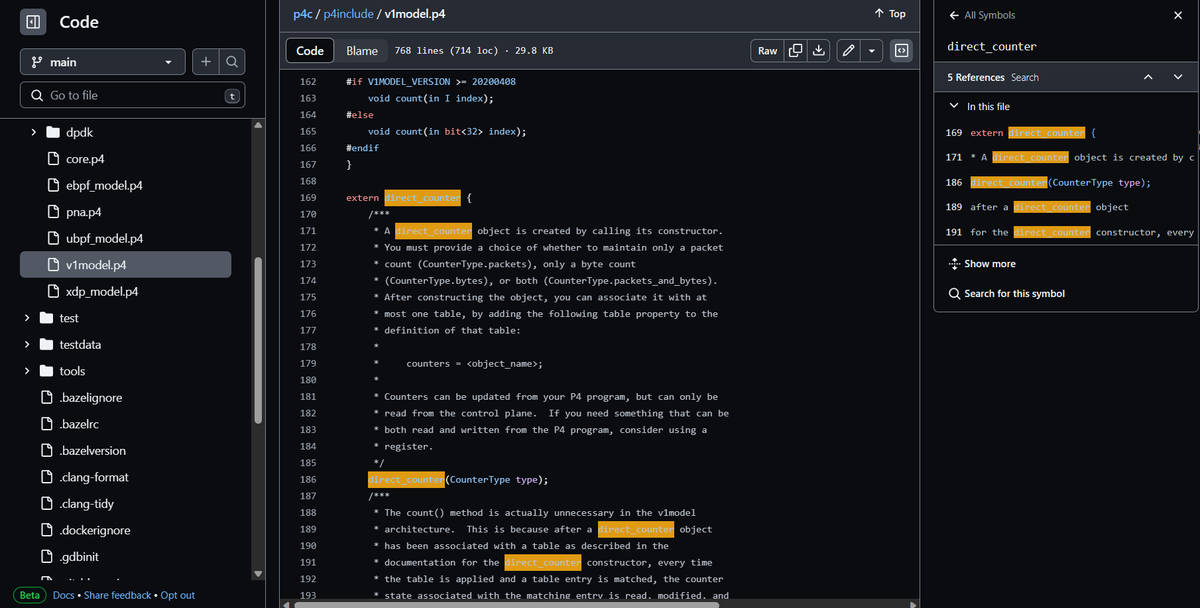Click the p4include breadcrumb link
Image resolution: width=1200 pixels, height=608 pixels.
pos(347,14)
